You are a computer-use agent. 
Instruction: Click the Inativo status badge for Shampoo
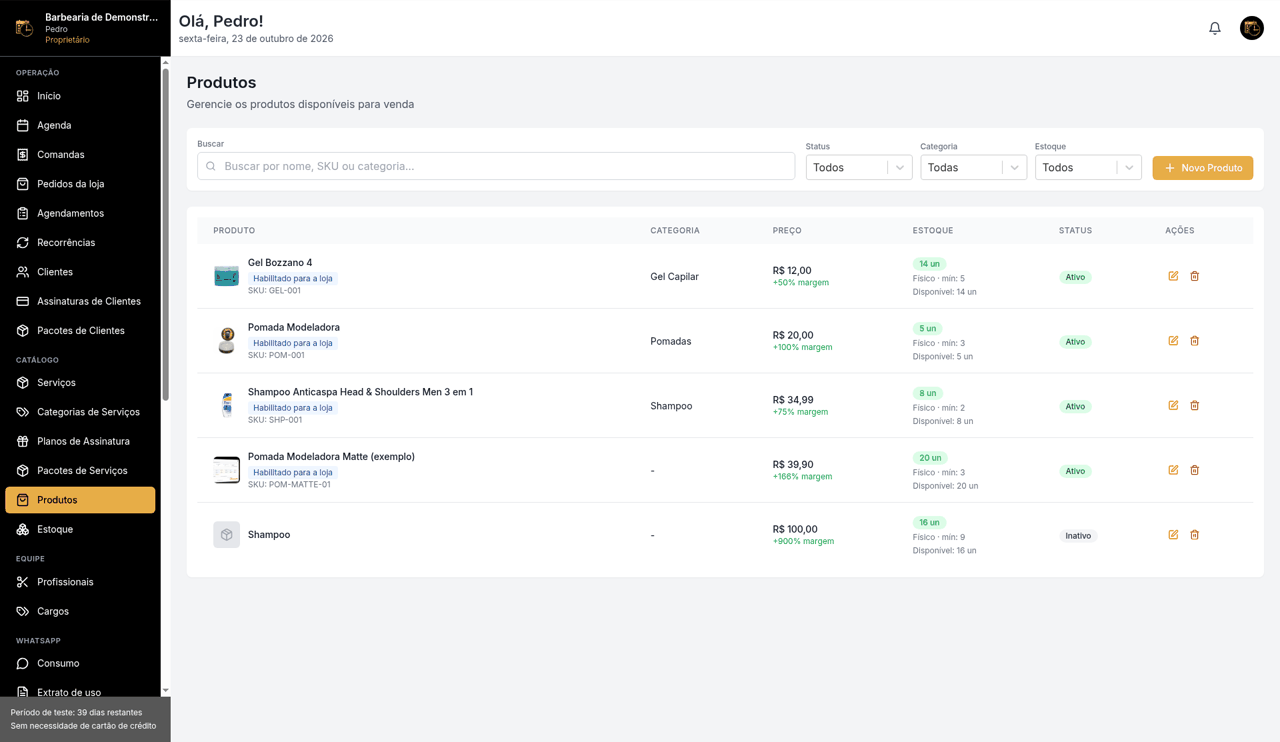pyautogui.click(x=1078, y=536)
